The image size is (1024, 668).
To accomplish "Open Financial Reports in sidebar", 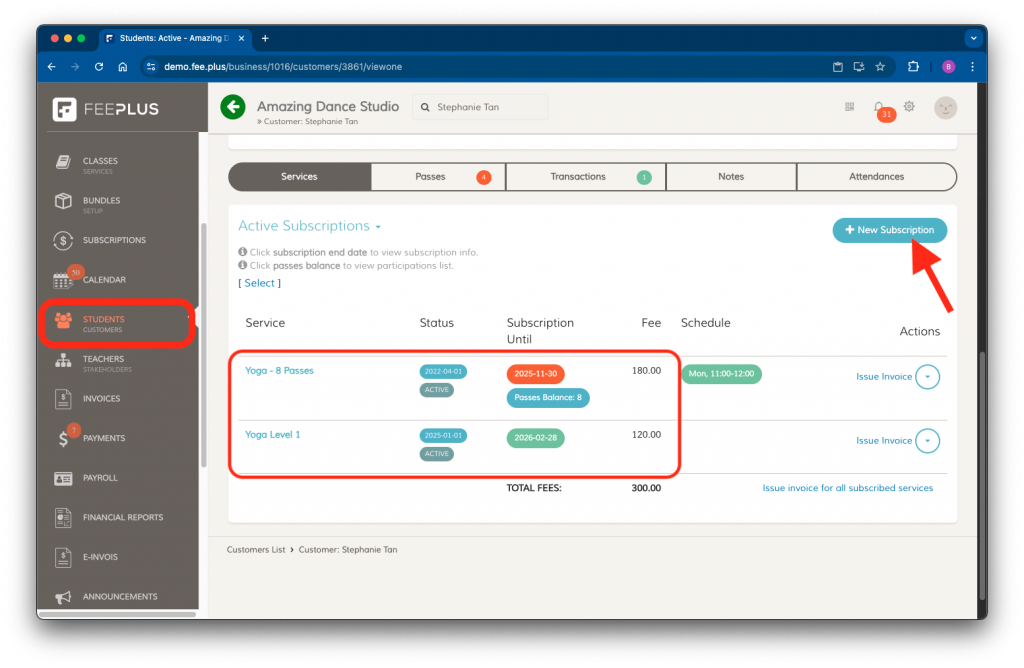I will 122,517.
